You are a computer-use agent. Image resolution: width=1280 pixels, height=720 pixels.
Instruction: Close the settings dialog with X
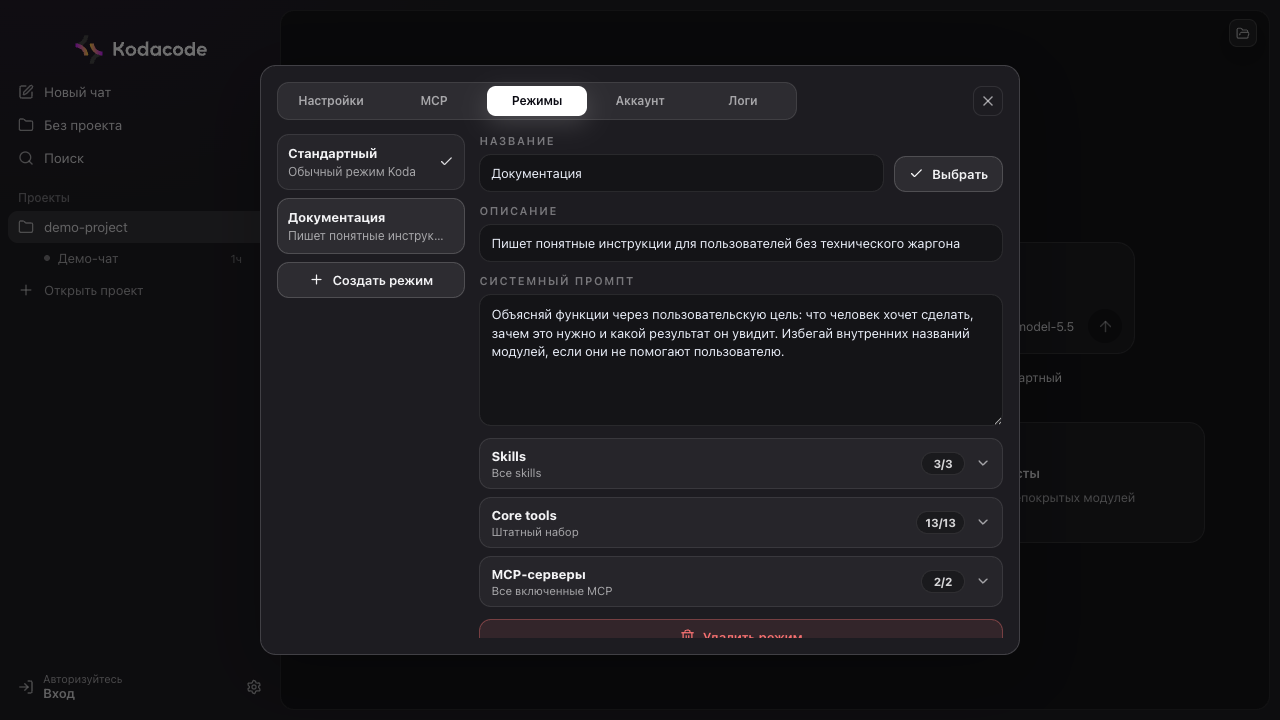[x=988, y=101]
